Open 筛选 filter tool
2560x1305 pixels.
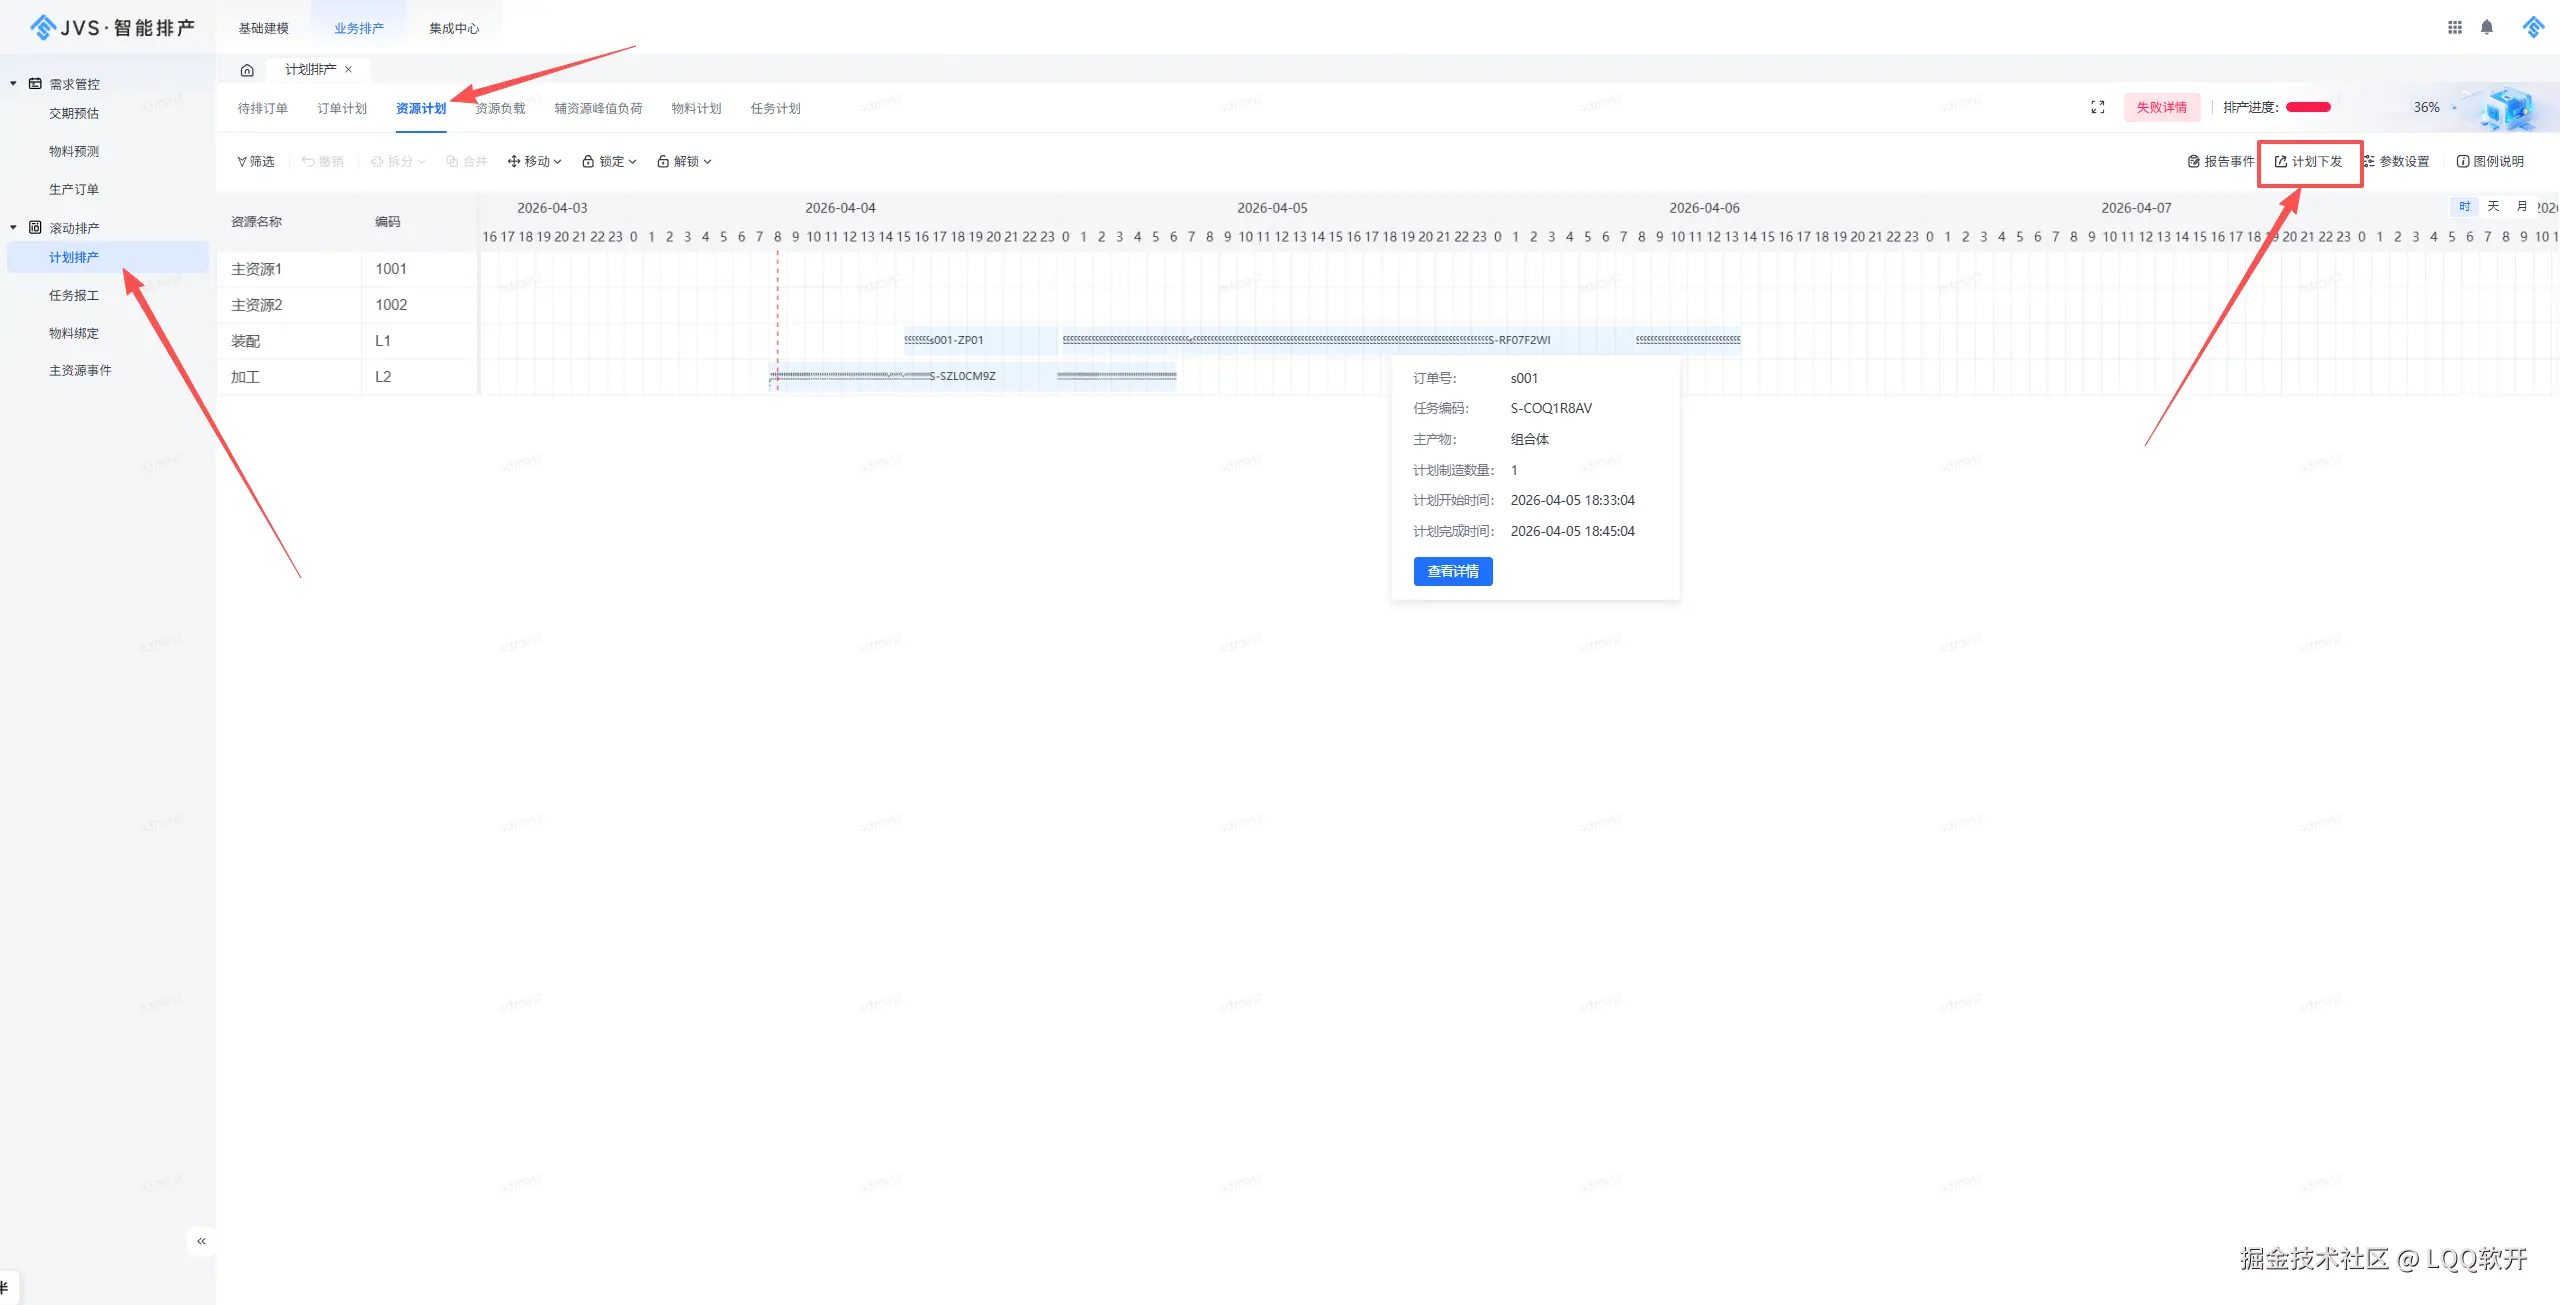256,161
